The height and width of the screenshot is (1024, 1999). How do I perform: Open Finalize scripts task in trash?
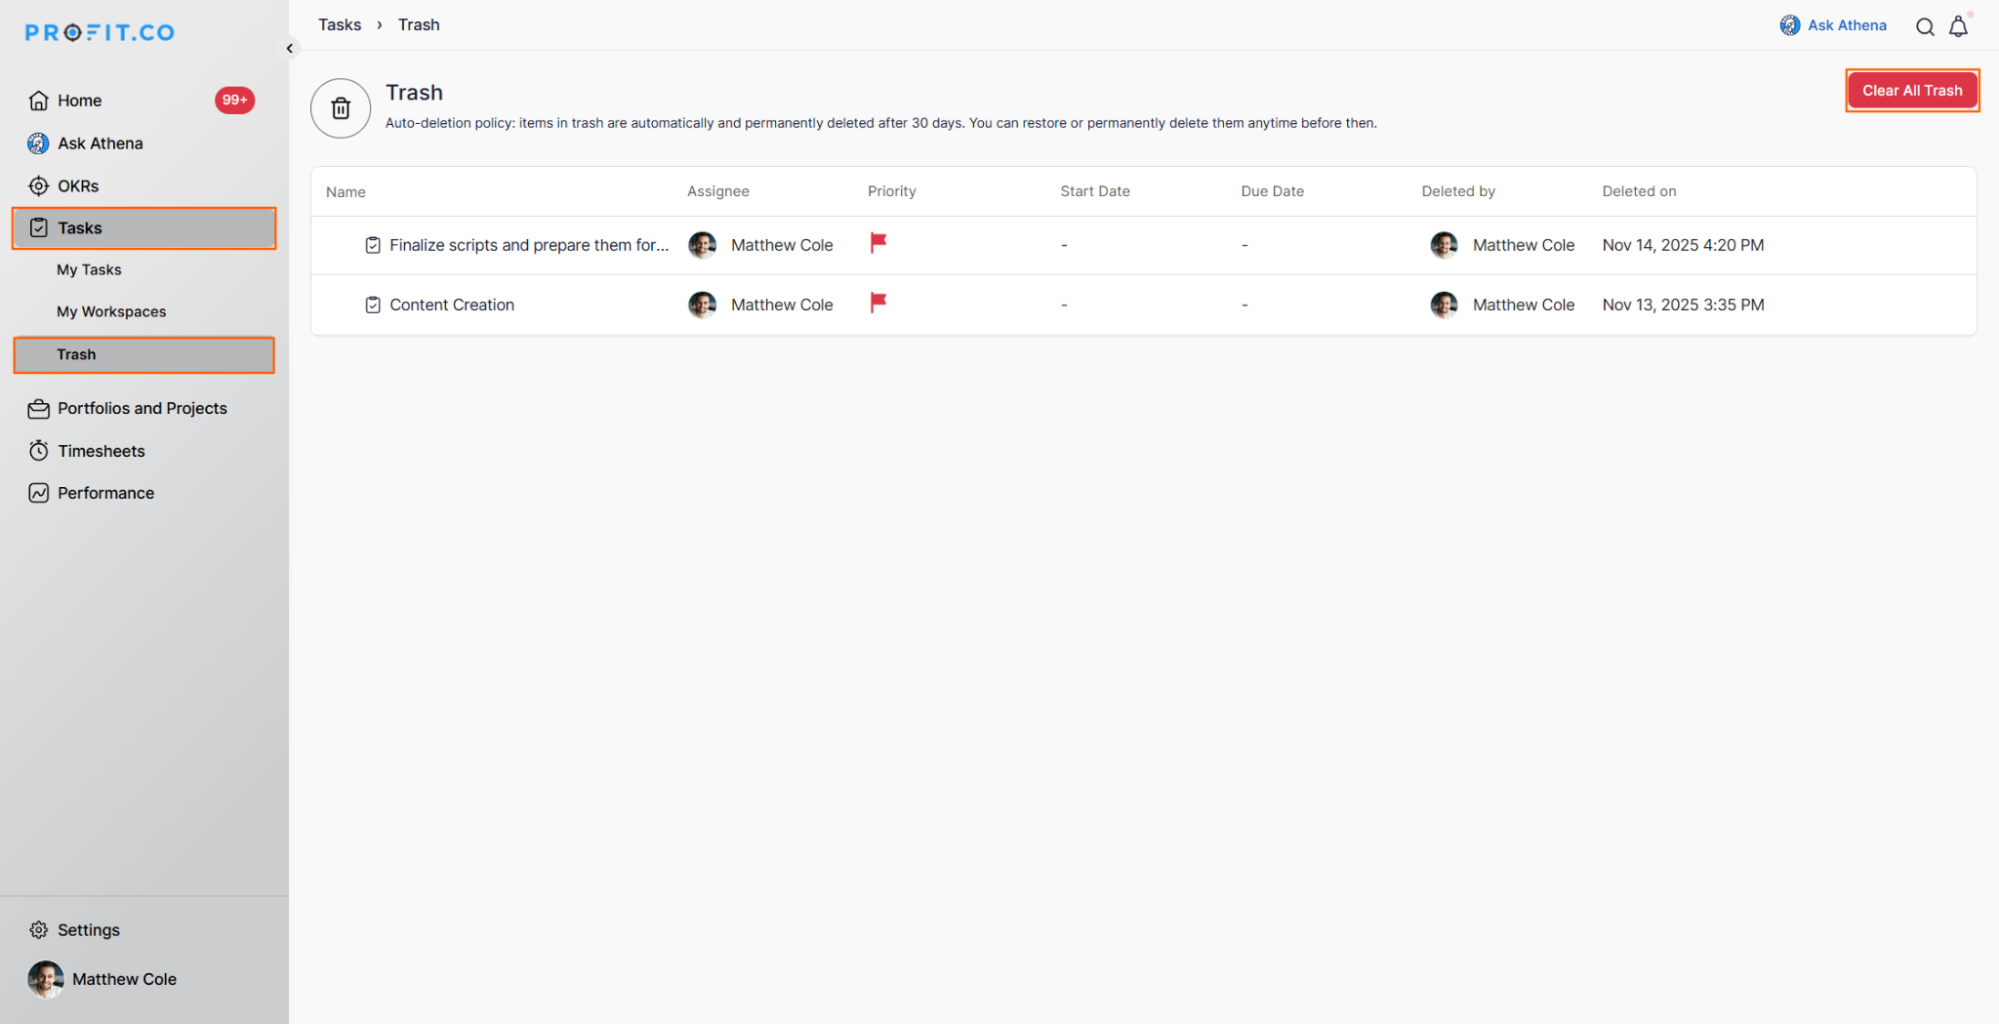pos(528,245)
